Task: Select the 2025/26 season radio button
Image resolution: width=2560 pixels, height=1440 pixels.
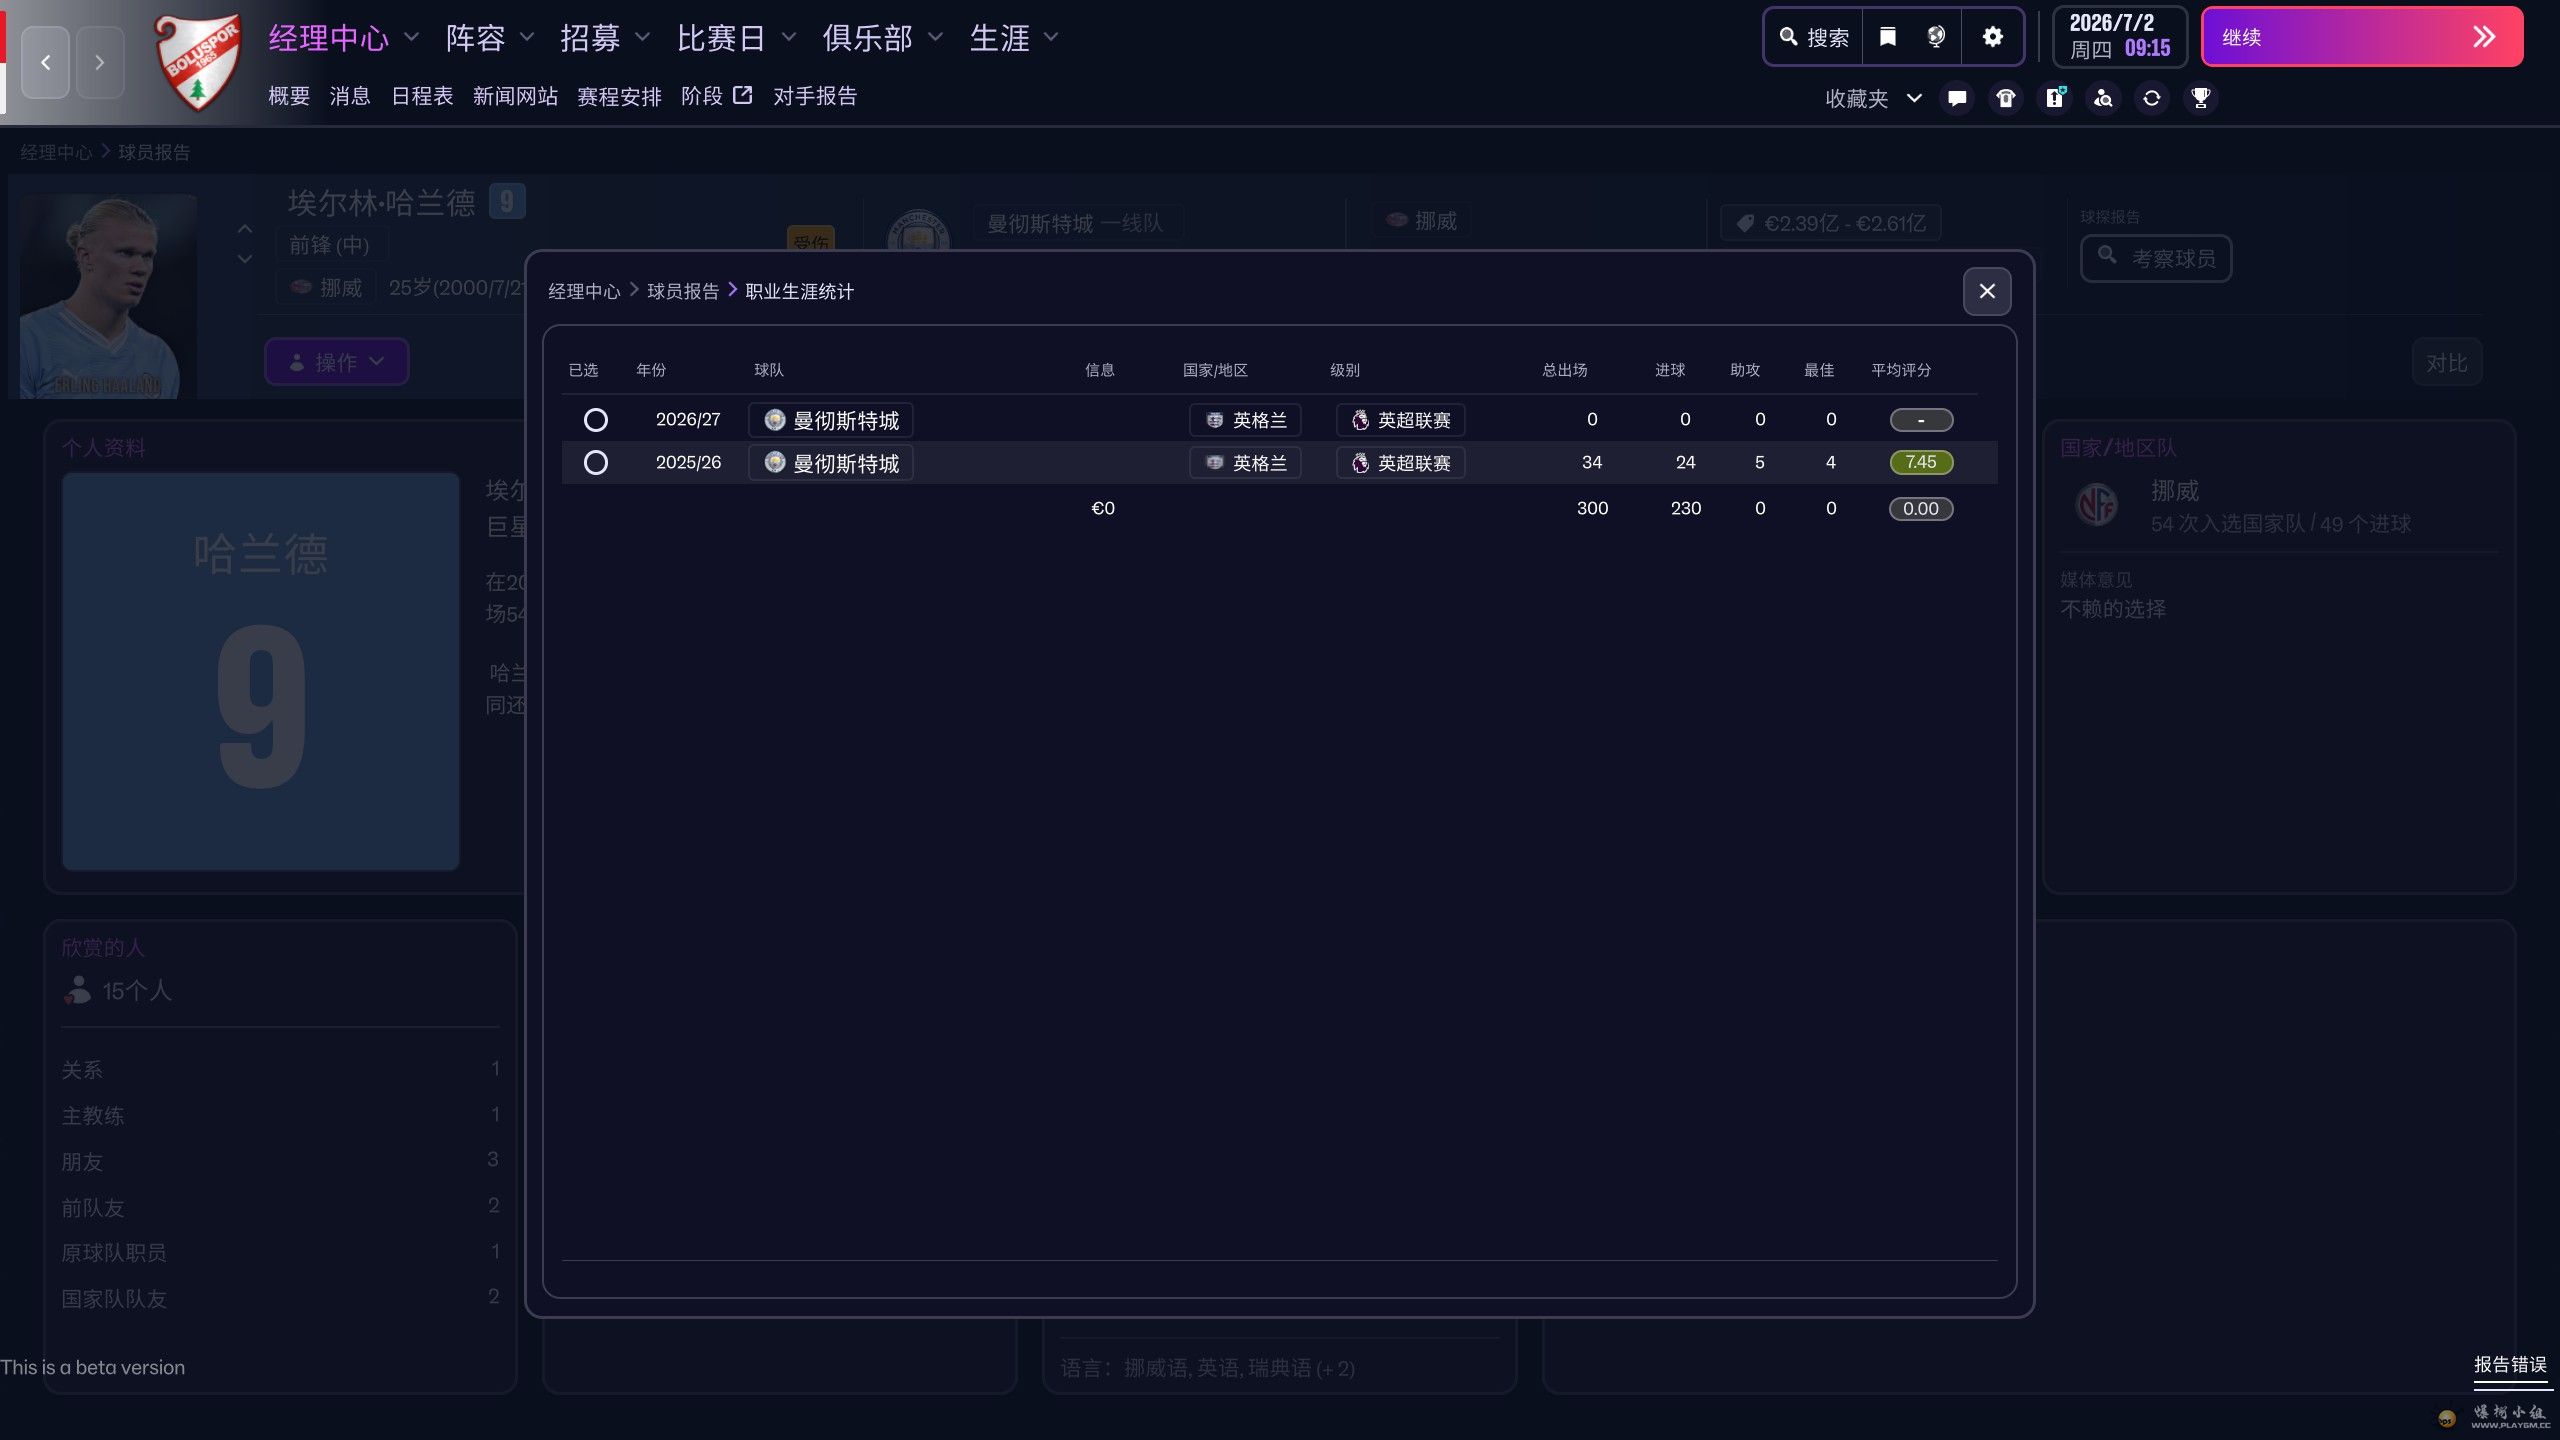Action: coord(595,463)
